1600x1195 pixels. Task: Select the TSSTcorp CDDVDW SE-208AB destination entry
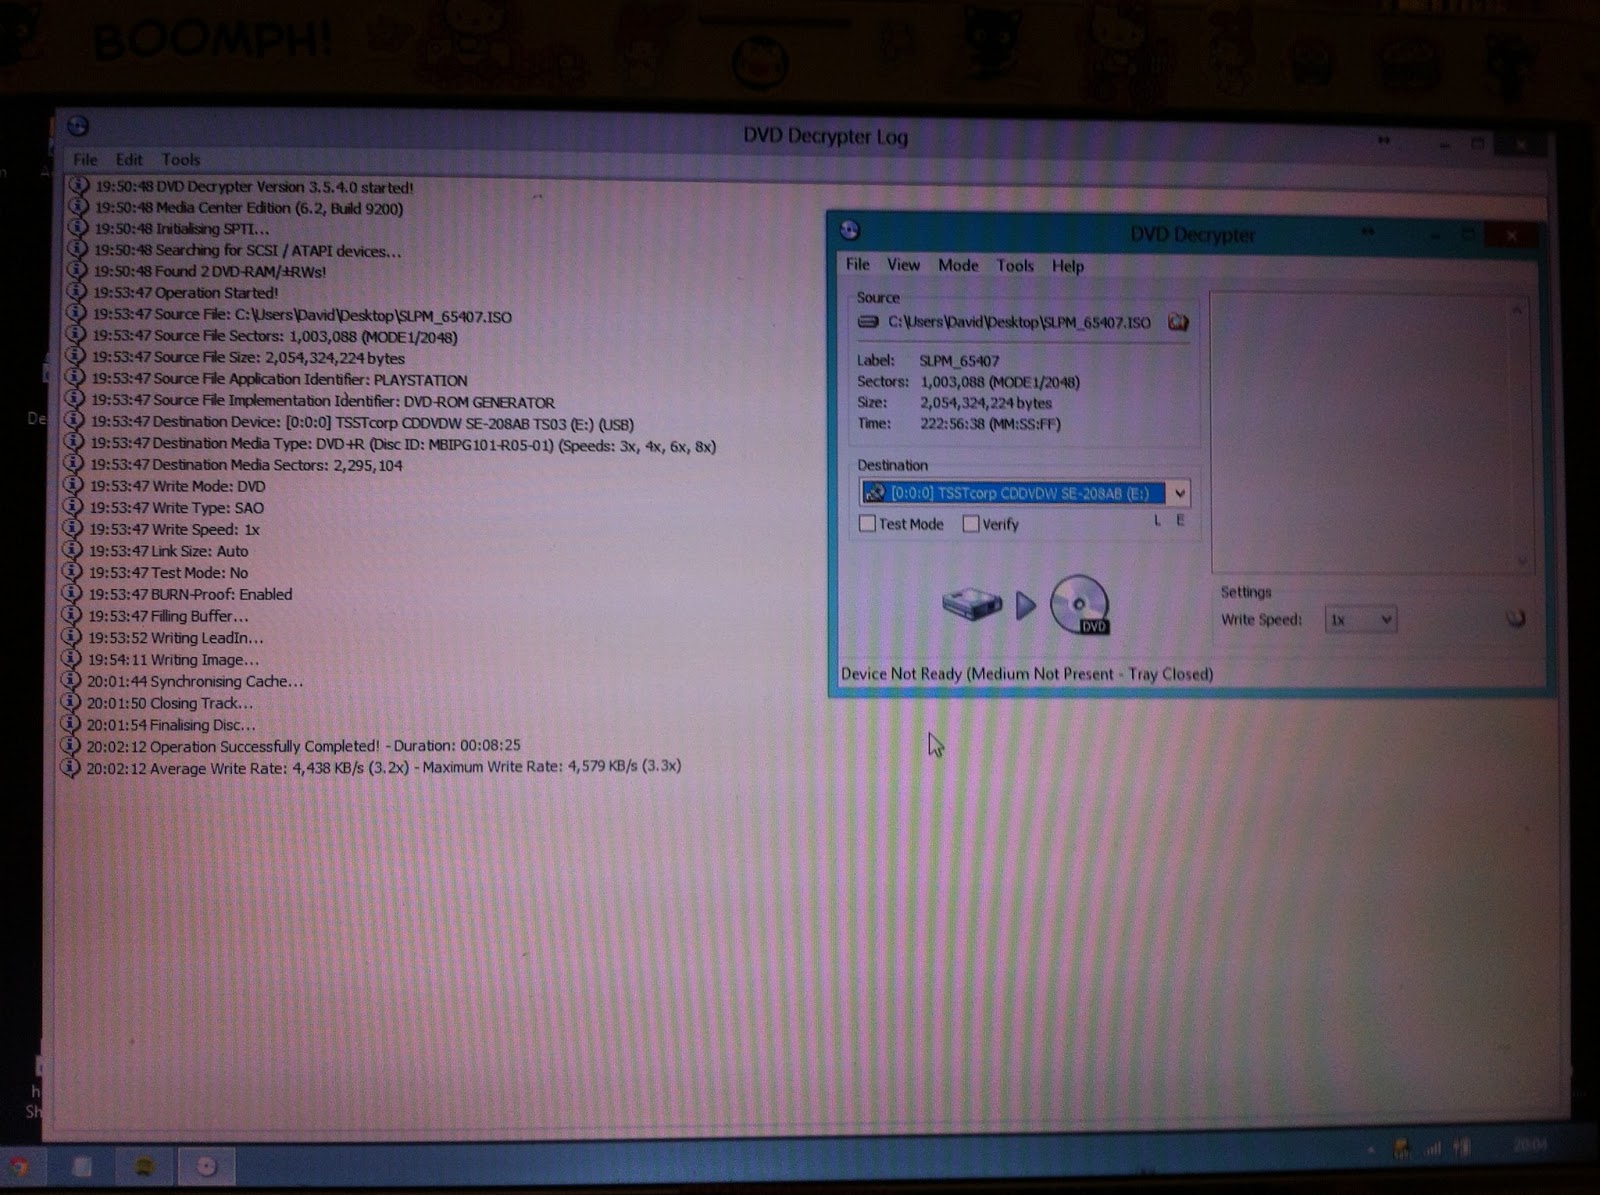click(x=1013, y=493)
